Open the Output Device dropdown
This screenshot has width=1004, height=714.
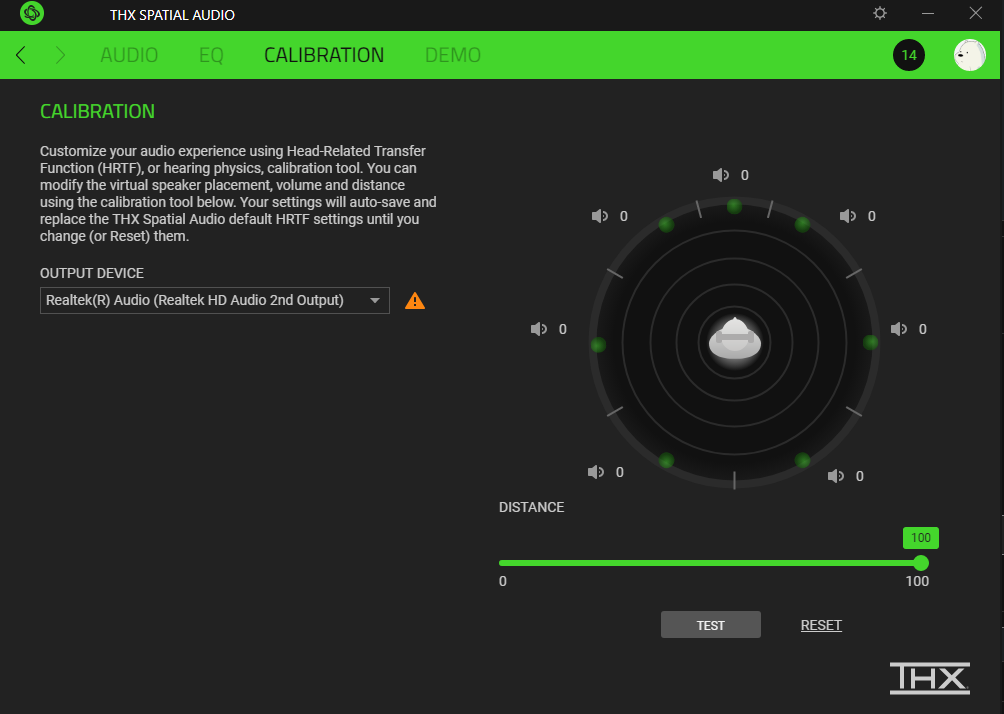pyautogui.click(x=215, y=300)
